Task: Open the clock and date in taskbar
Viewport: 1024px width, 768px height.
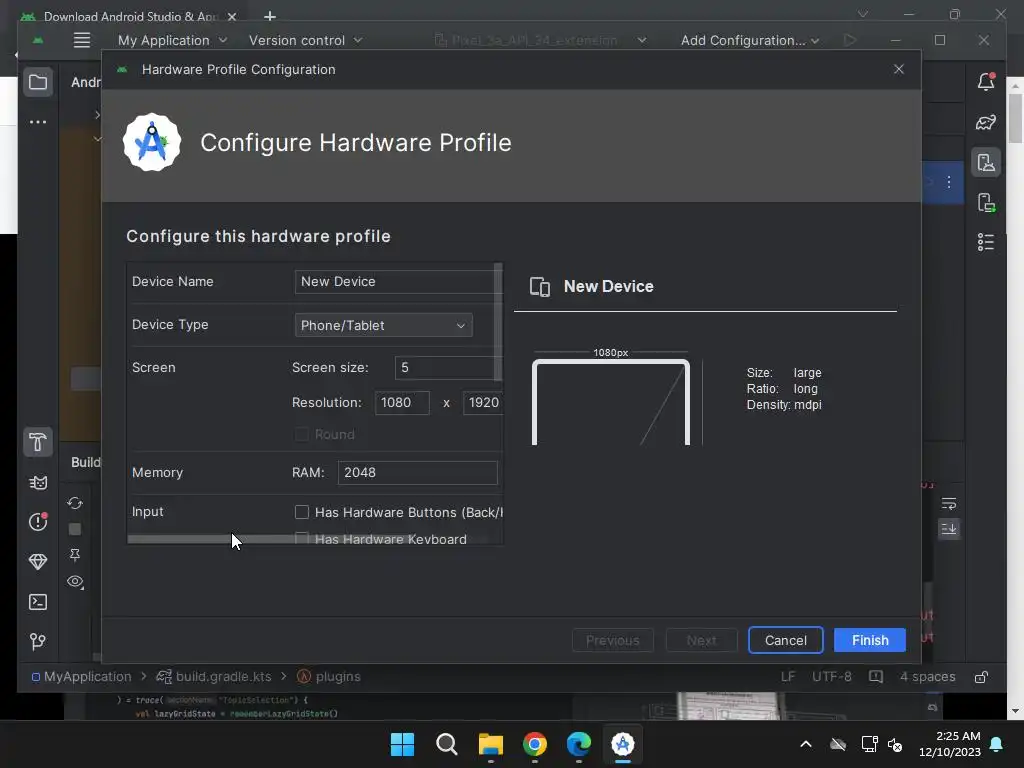Action: click(950, 744)
